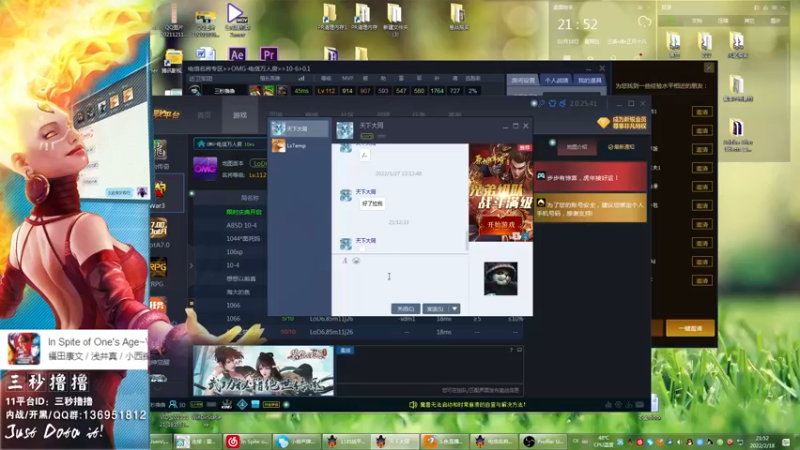Click the mail icon at platform bottom right
800x450 pixels.
point(640,405)
